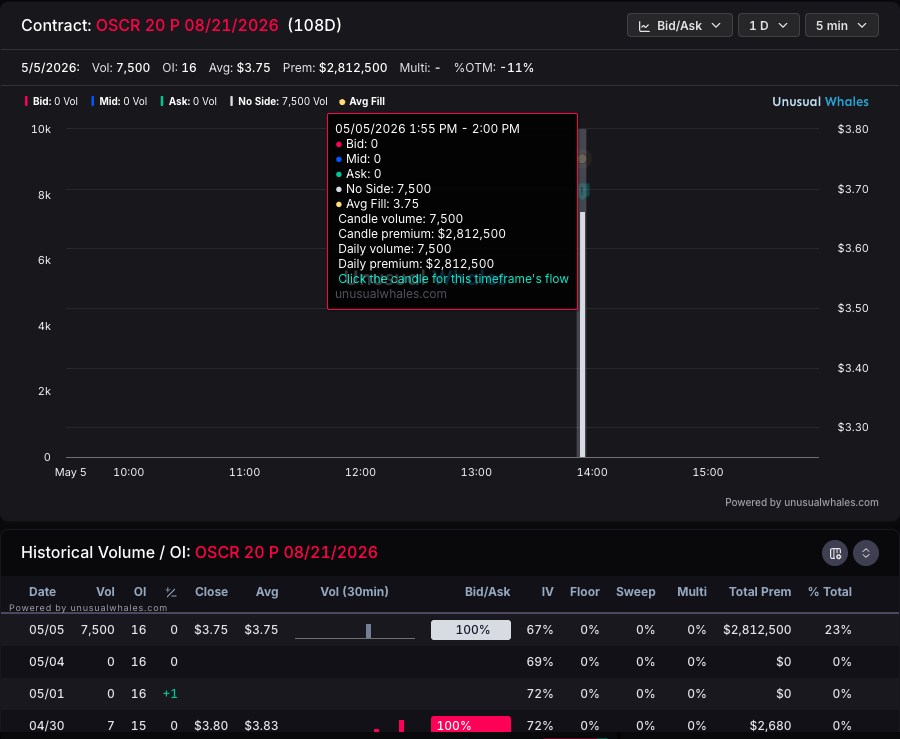Screen dimensions: 900x739
Task: Sort table by IV column
Action: (x=548, y=592)
